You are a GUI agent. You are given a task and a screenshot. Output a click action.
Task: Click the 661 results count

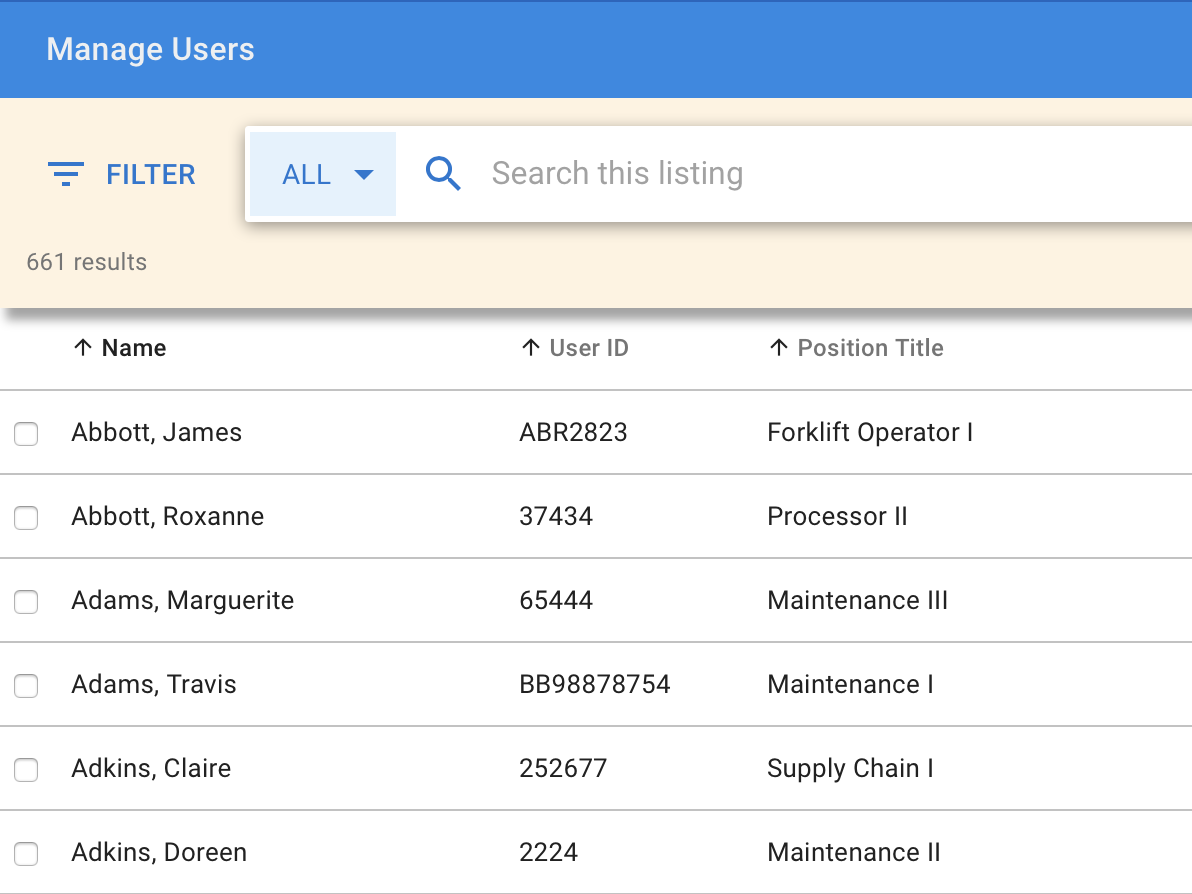87,262
